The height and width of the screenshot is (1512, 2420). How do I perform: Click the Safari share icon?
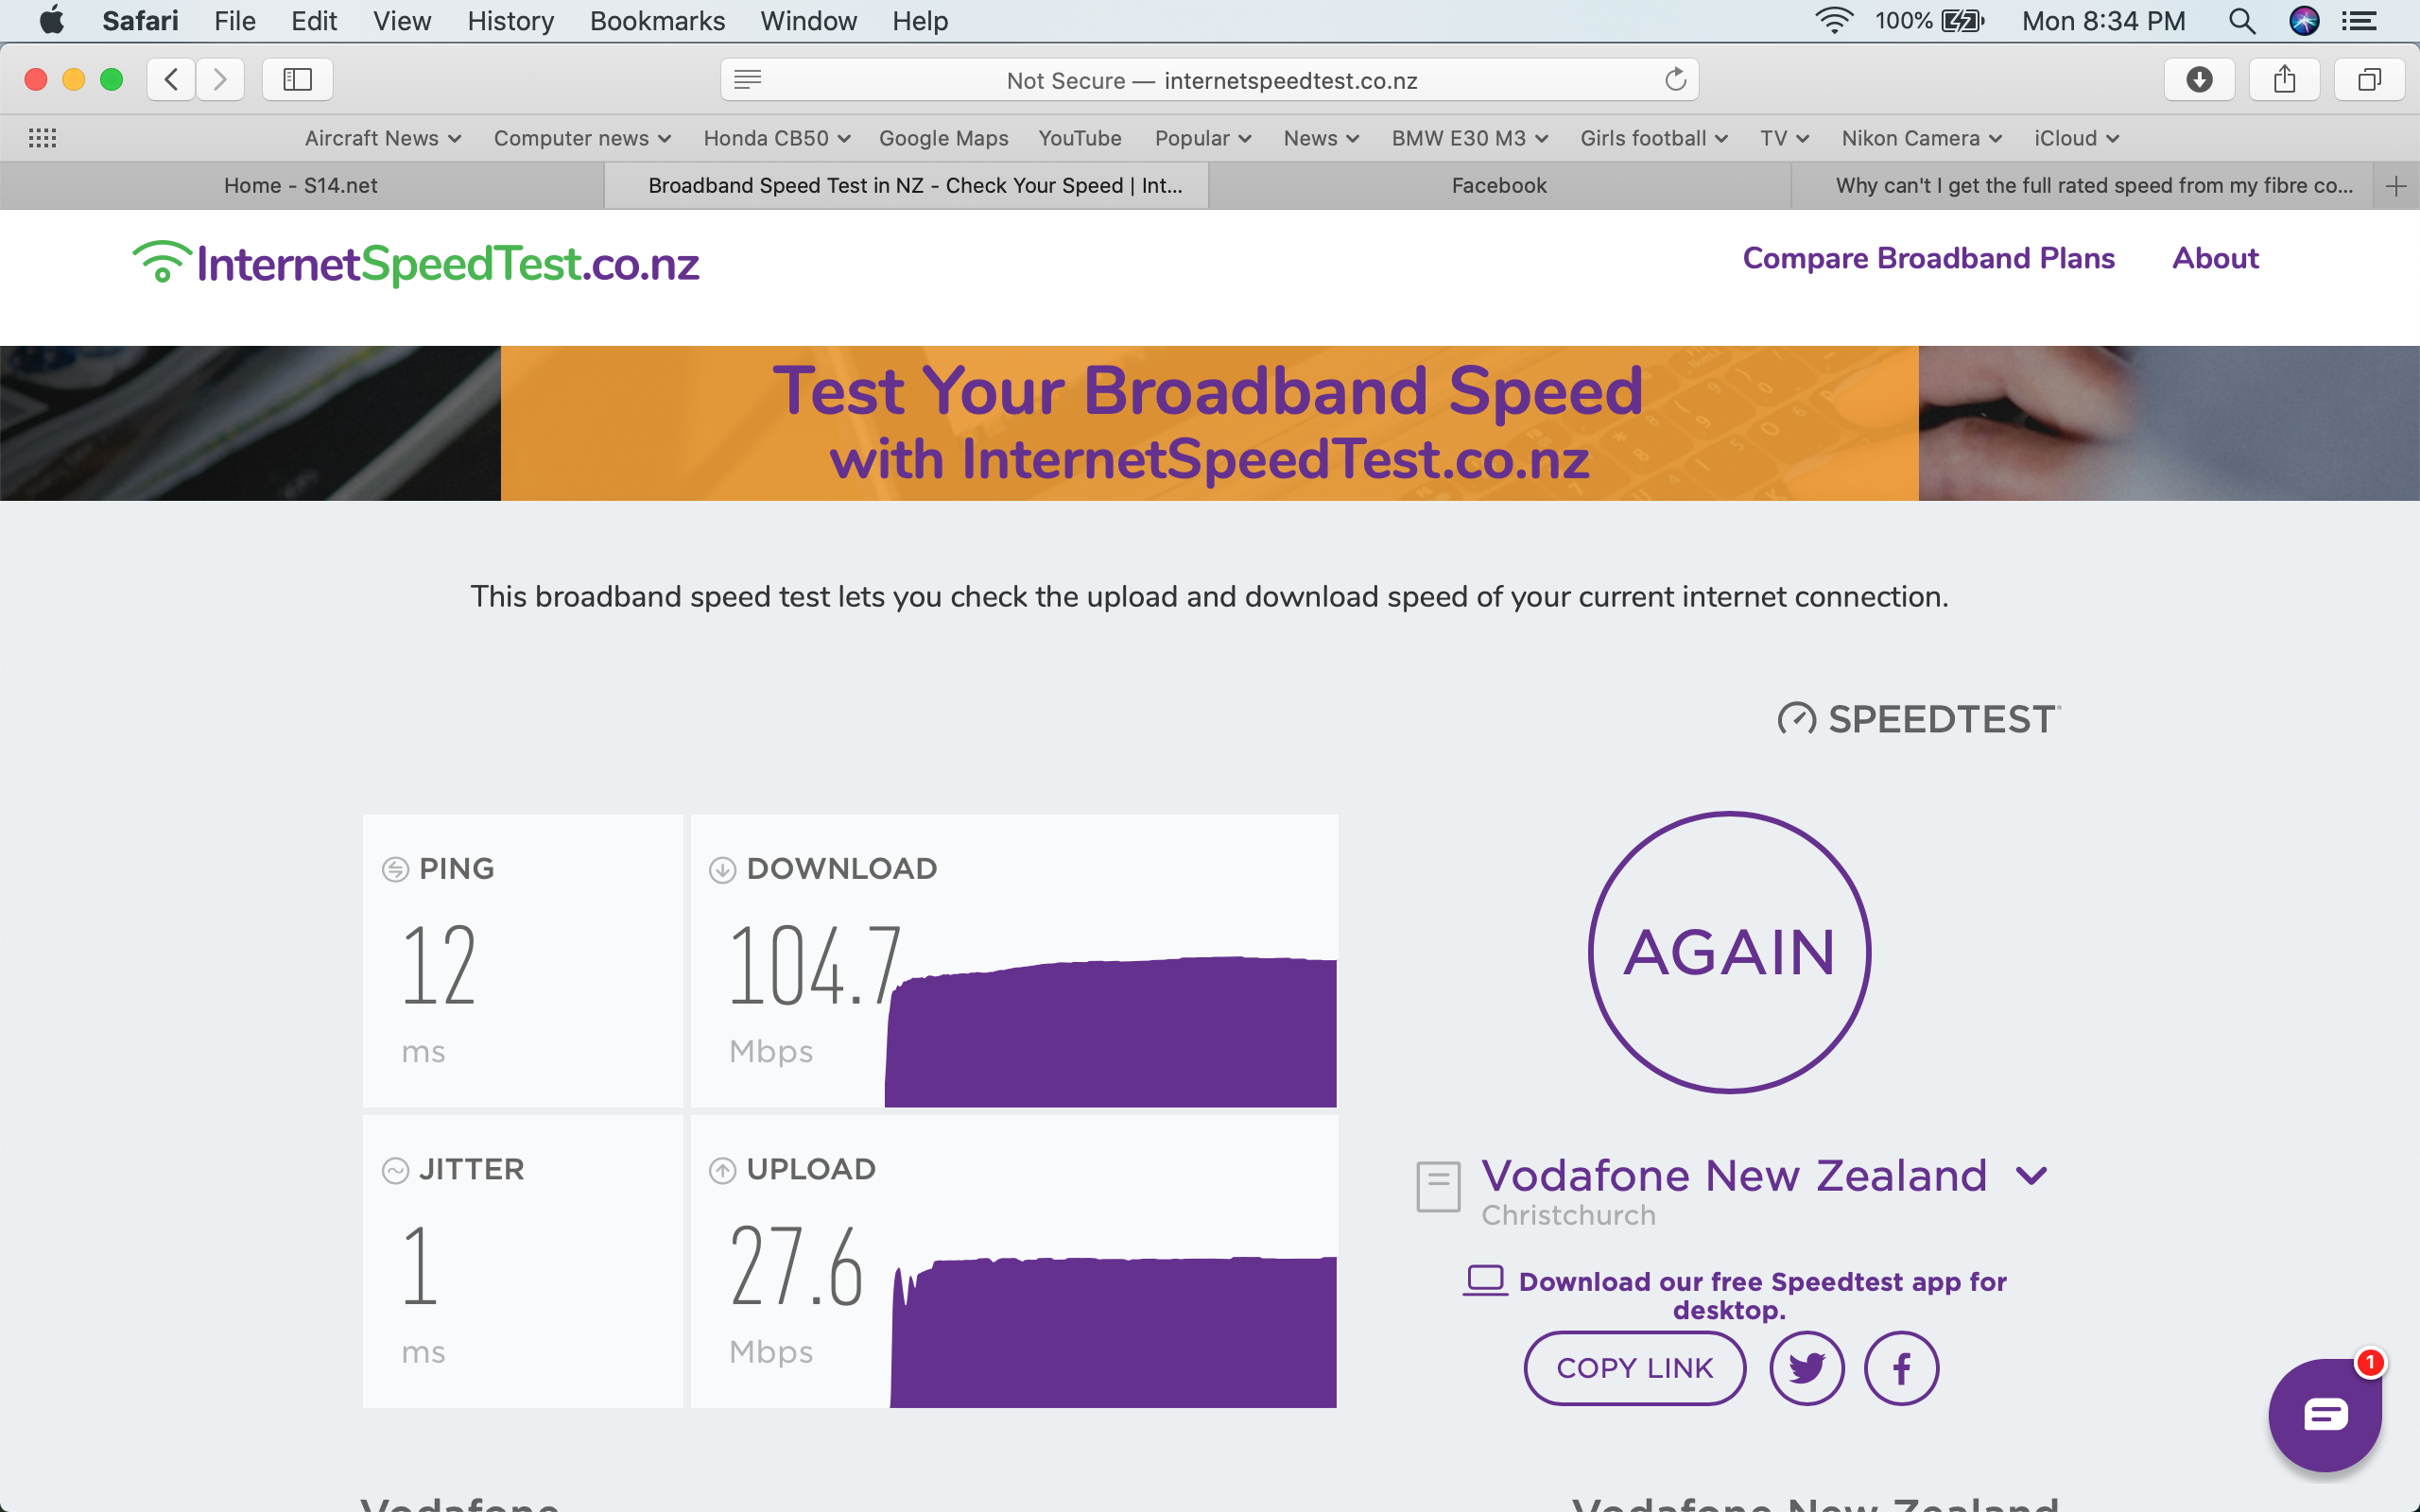2284,80
